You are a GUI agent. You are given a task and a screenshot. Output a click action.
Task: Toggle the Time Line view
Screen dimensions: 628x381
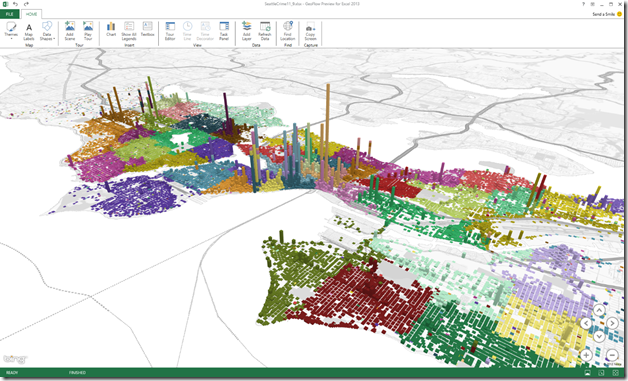coord(187,31)
